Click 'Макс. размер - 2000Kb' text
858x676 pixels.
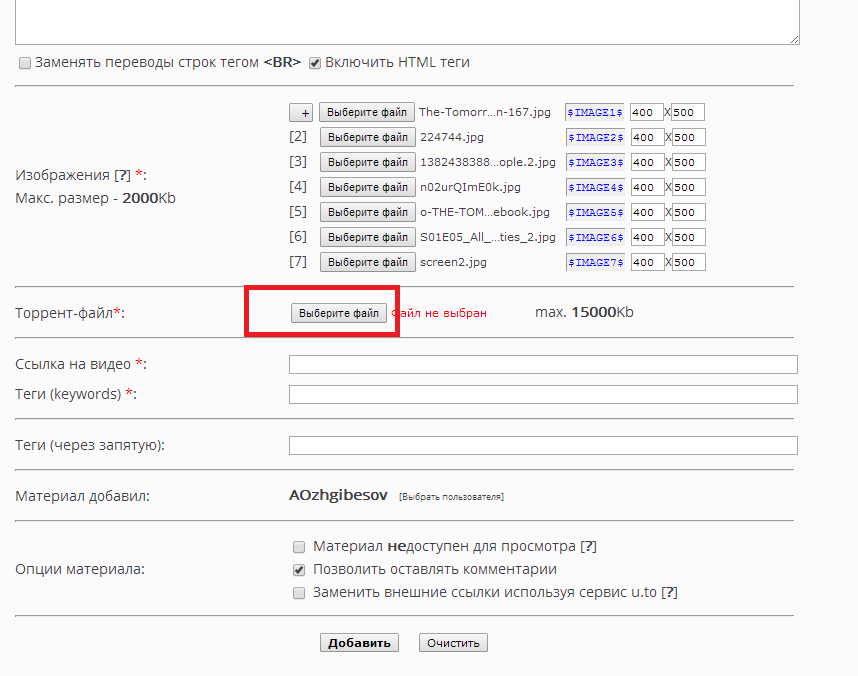(96, 198)
